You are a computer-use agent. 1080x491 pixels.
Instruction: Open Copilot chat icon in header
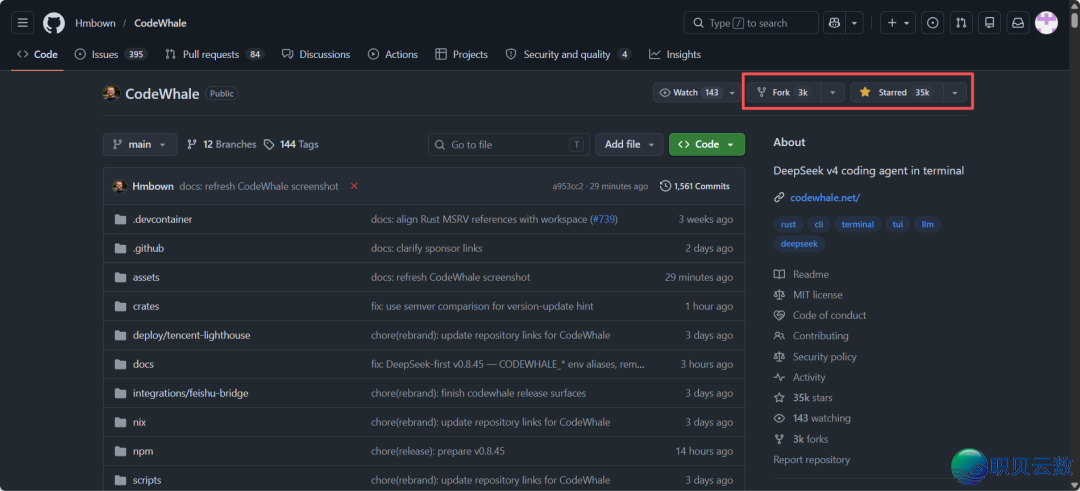click(835, 23)
